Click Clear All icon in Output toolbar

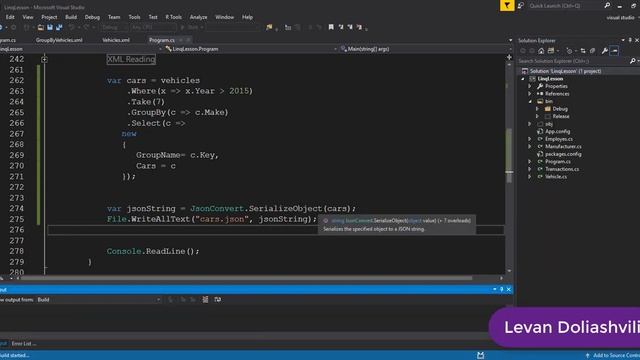tap(205, 300)
